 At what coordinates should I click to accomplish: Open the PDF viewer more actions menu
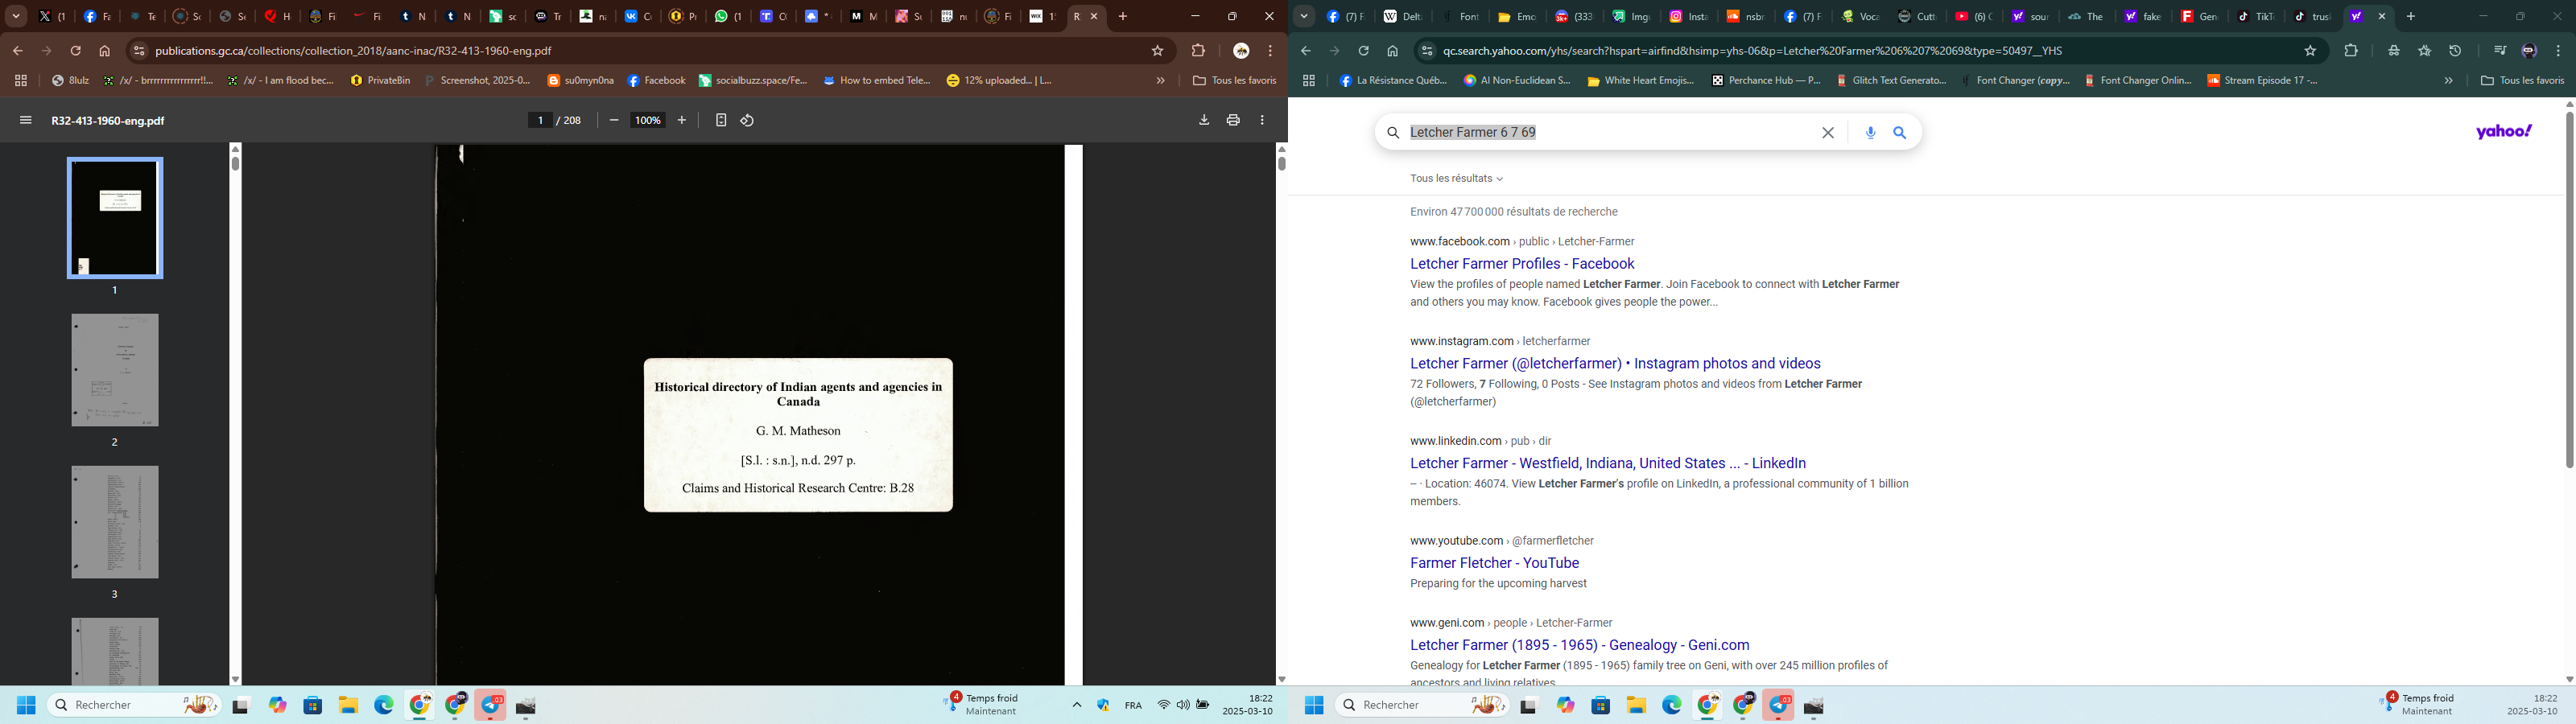click(x=1263, y=121)
